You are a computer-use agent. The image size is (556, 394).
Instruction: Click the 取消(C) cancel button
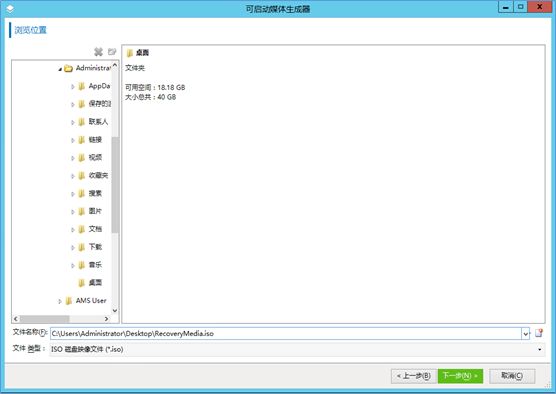tap(512, 376)
